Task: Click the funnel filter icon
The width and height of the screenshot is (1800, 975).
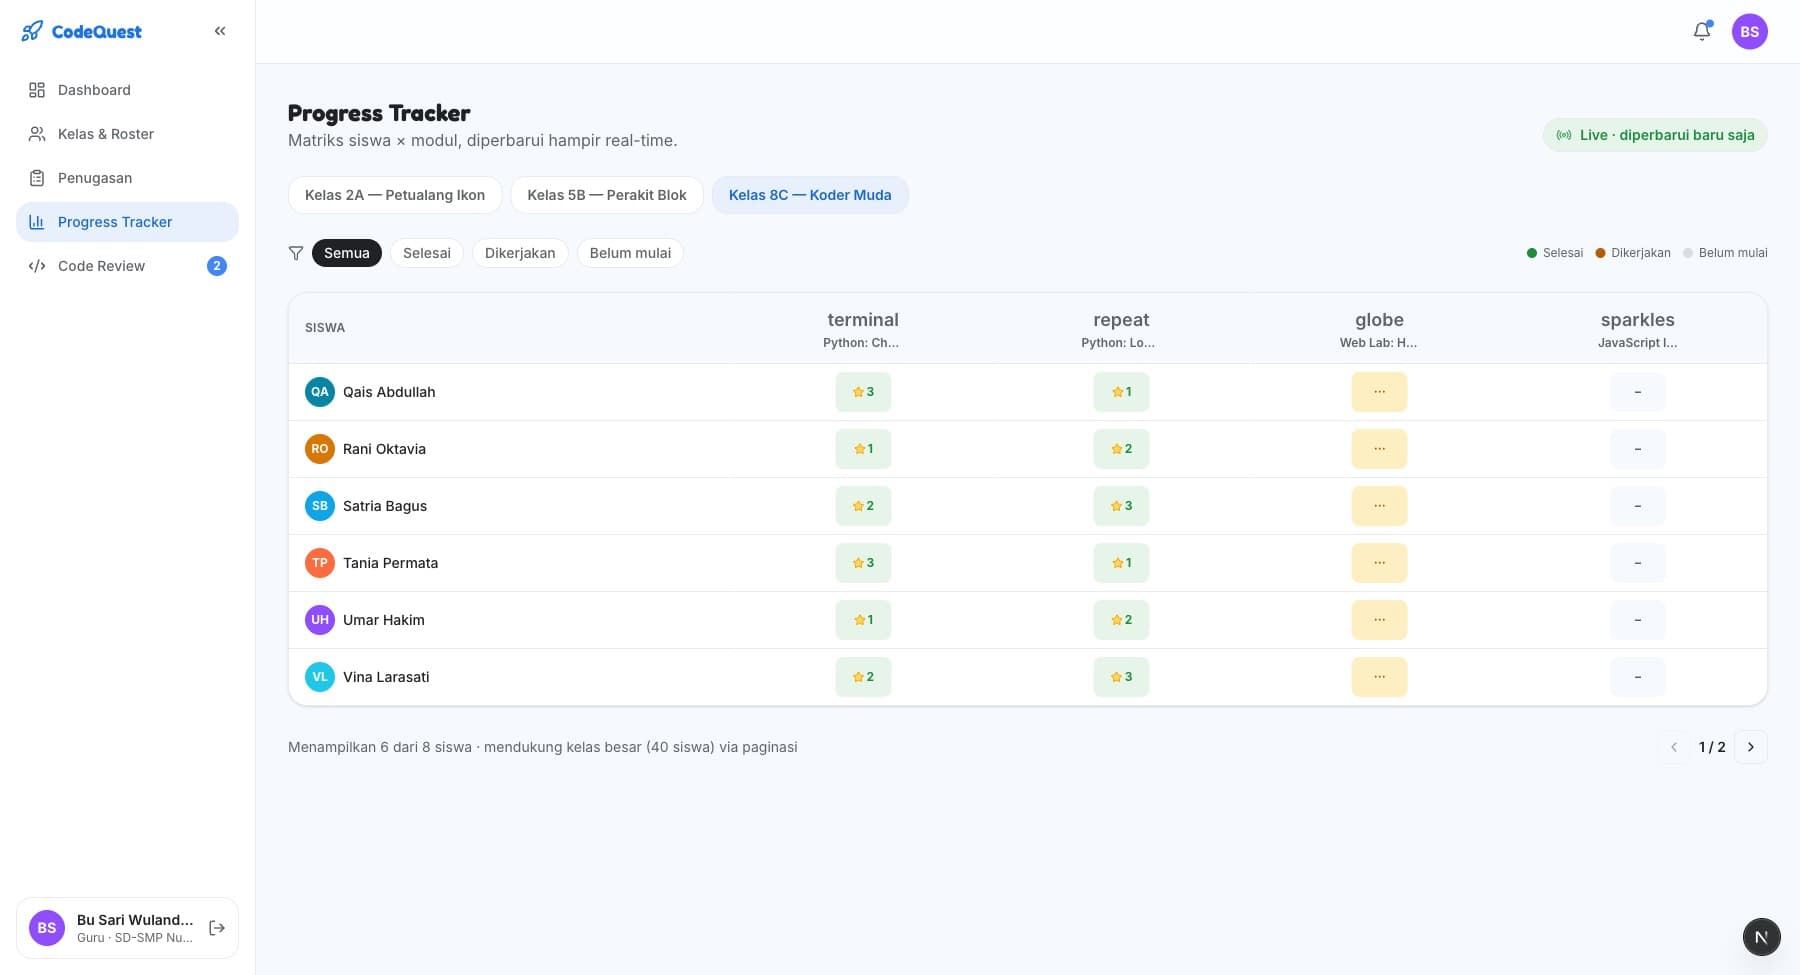Action: (x=296, y=253)
